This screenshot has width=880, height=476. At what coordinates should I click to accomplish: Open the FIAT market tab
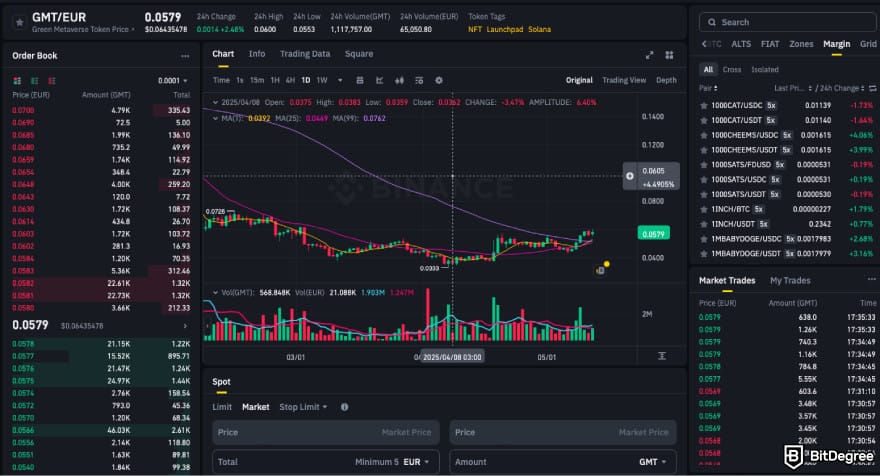tap(769, 44)
